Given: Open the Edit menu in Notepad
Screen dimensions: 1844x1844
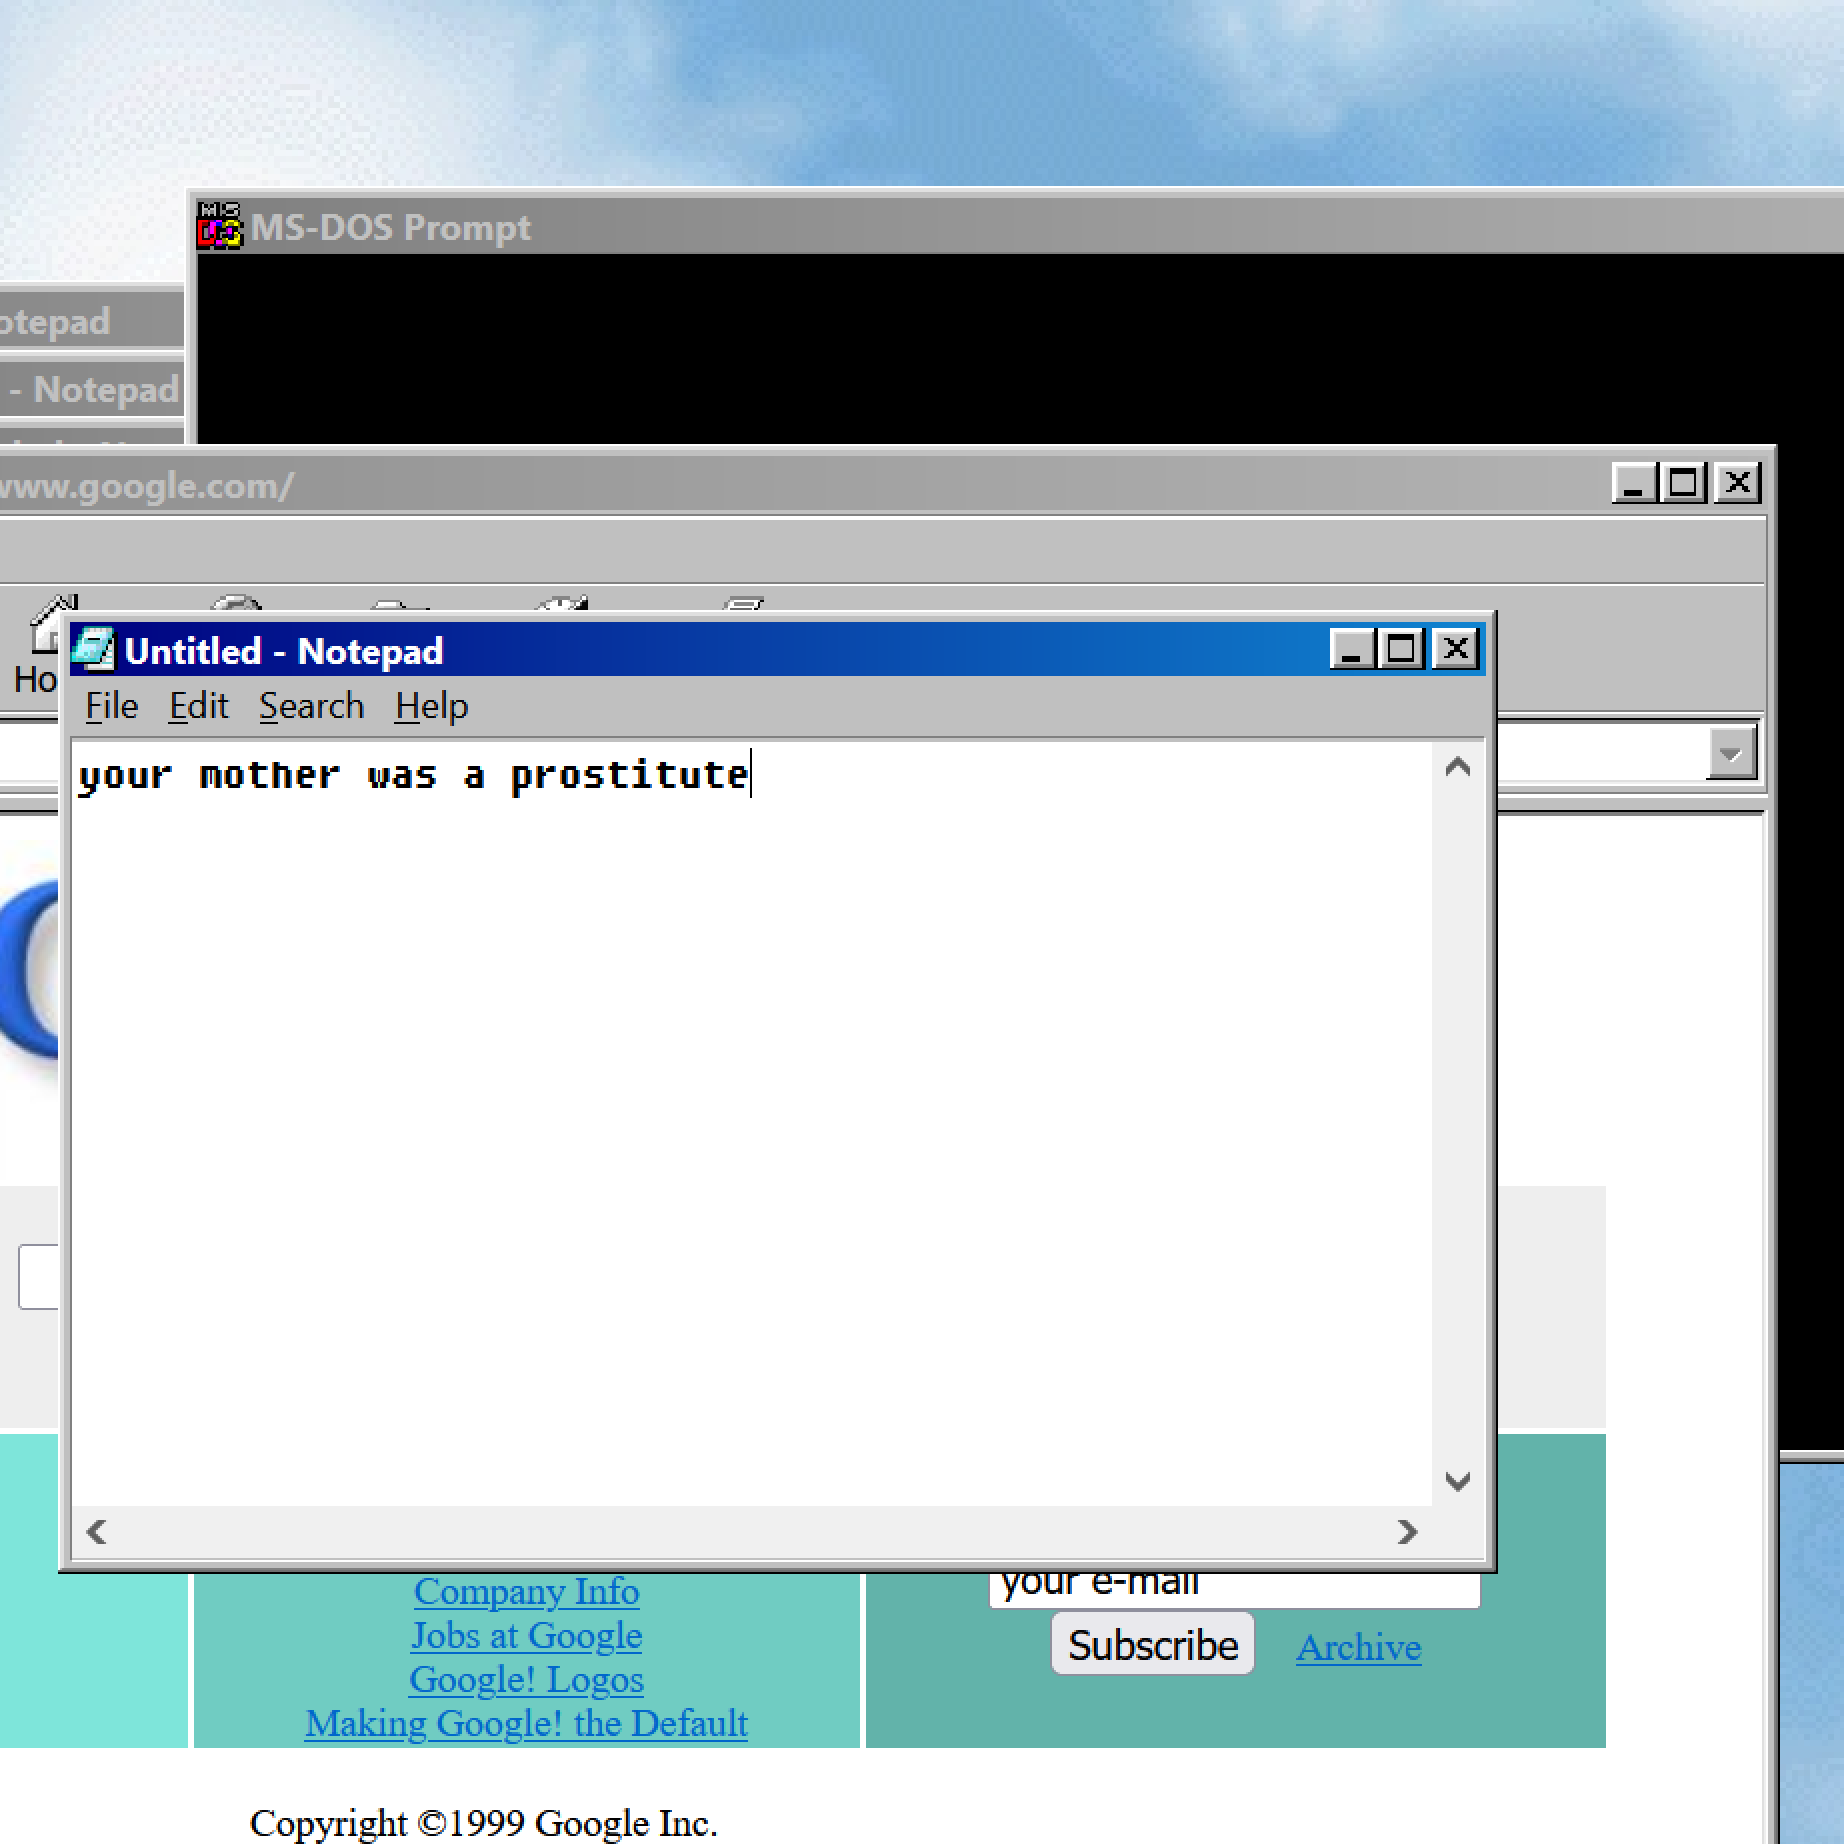Looking at the screenshot, I should pos(198,706).
